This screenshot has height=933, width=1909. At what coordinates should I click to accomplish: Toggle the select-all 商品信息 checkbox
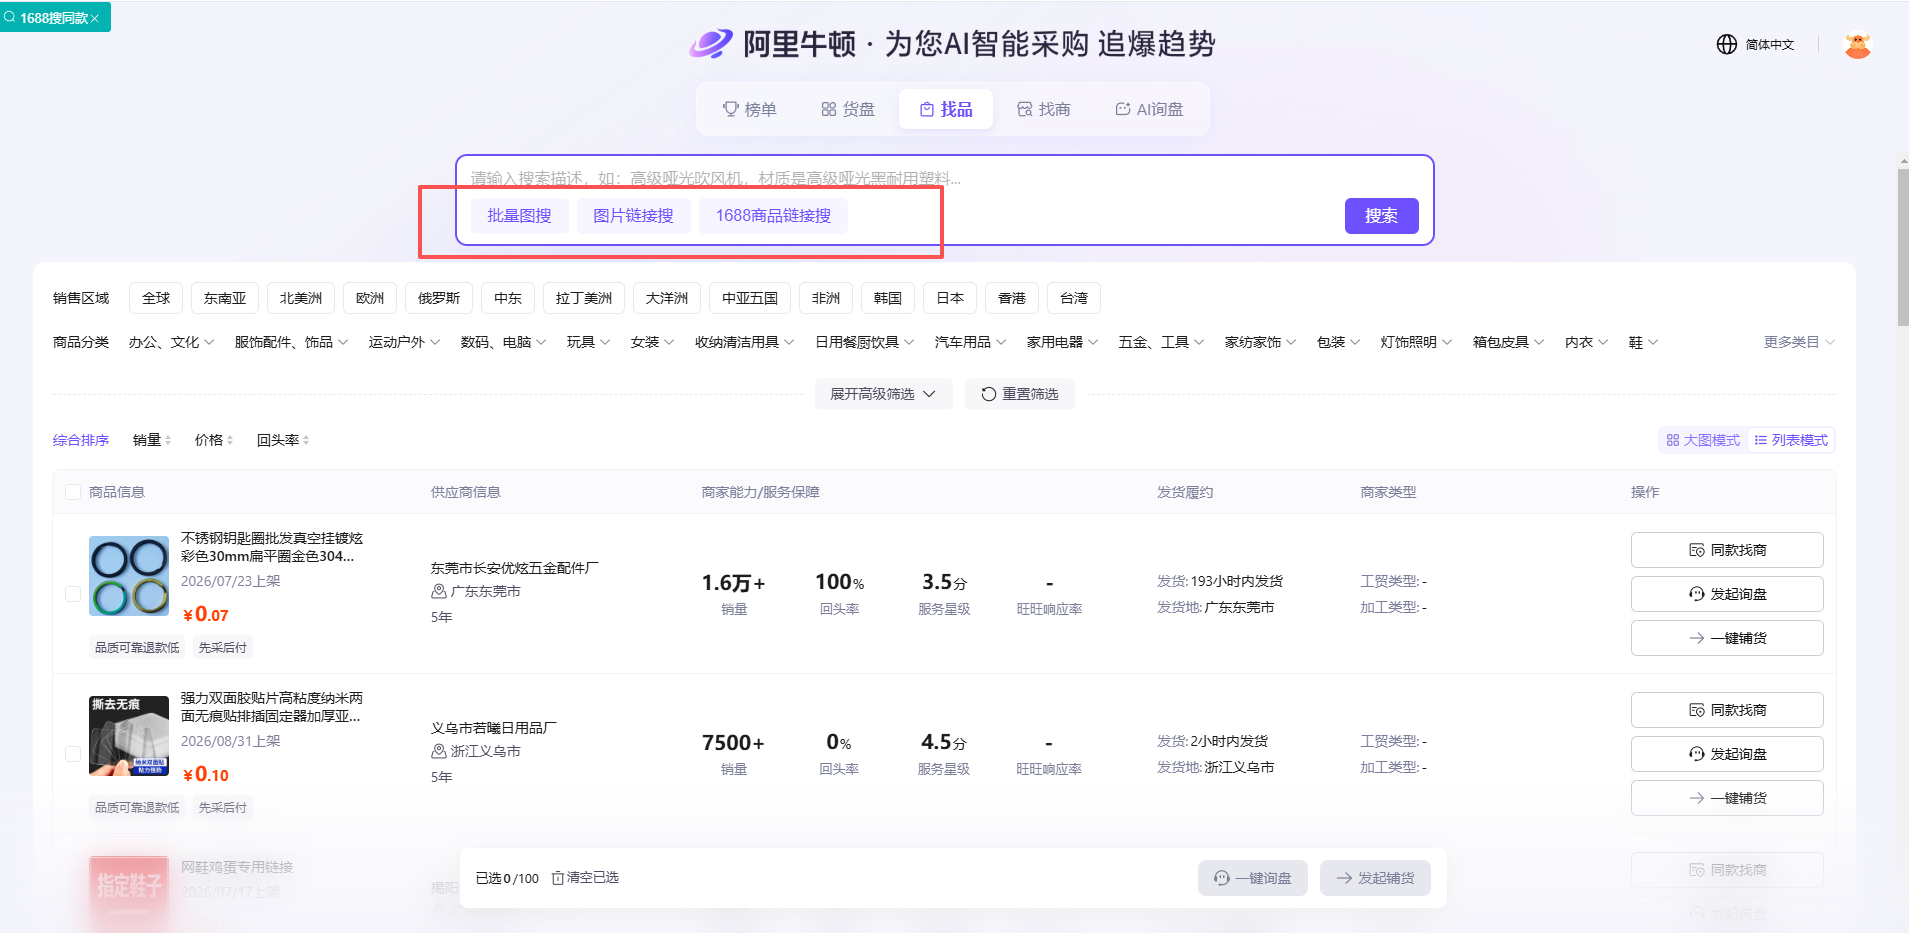[73, 492]
